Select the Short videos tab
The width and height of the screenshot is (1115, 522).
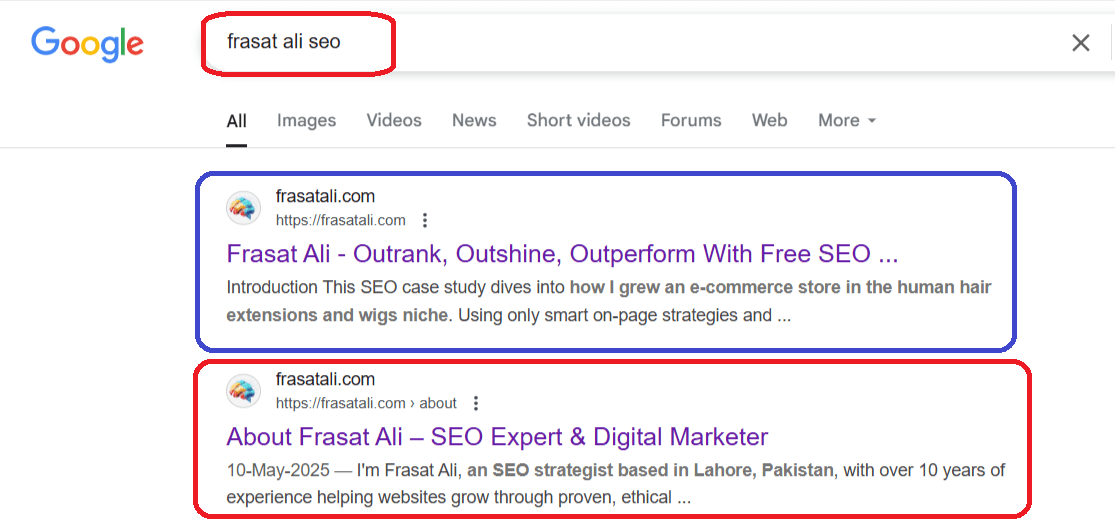pyautogui.click(x=578, y=121)
